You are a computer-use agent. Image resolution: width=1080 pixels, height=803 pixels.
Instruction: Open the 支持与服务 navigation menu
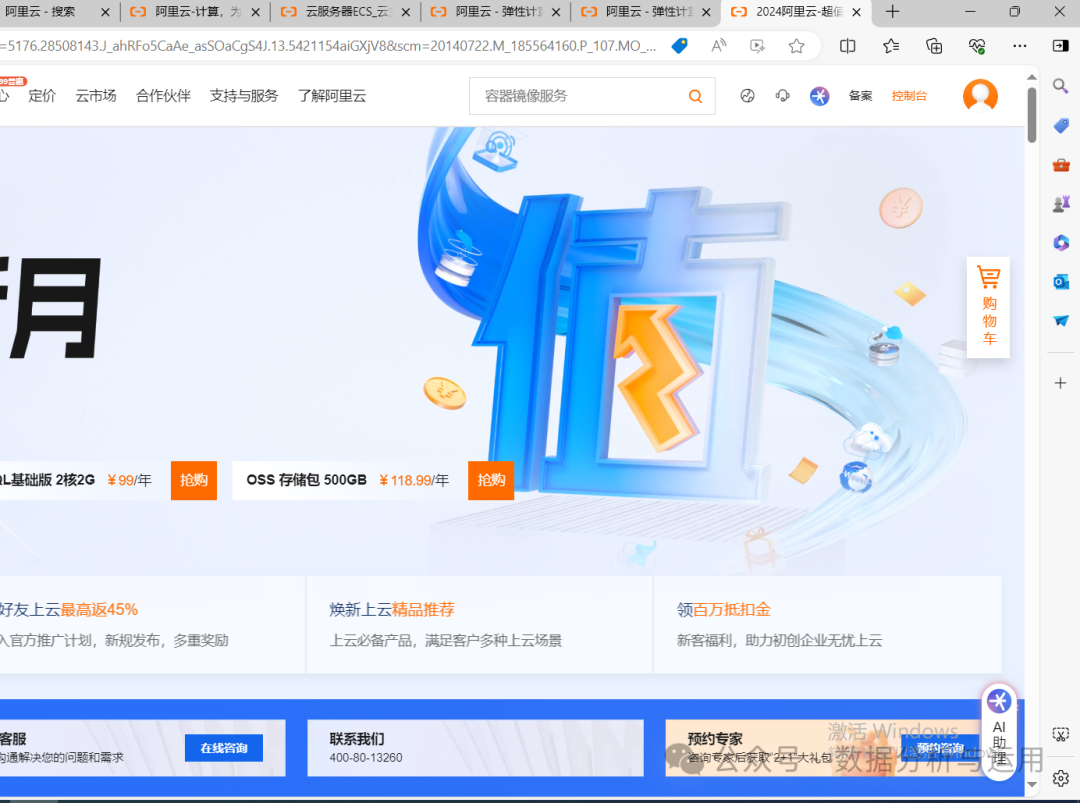pos(244,96)
